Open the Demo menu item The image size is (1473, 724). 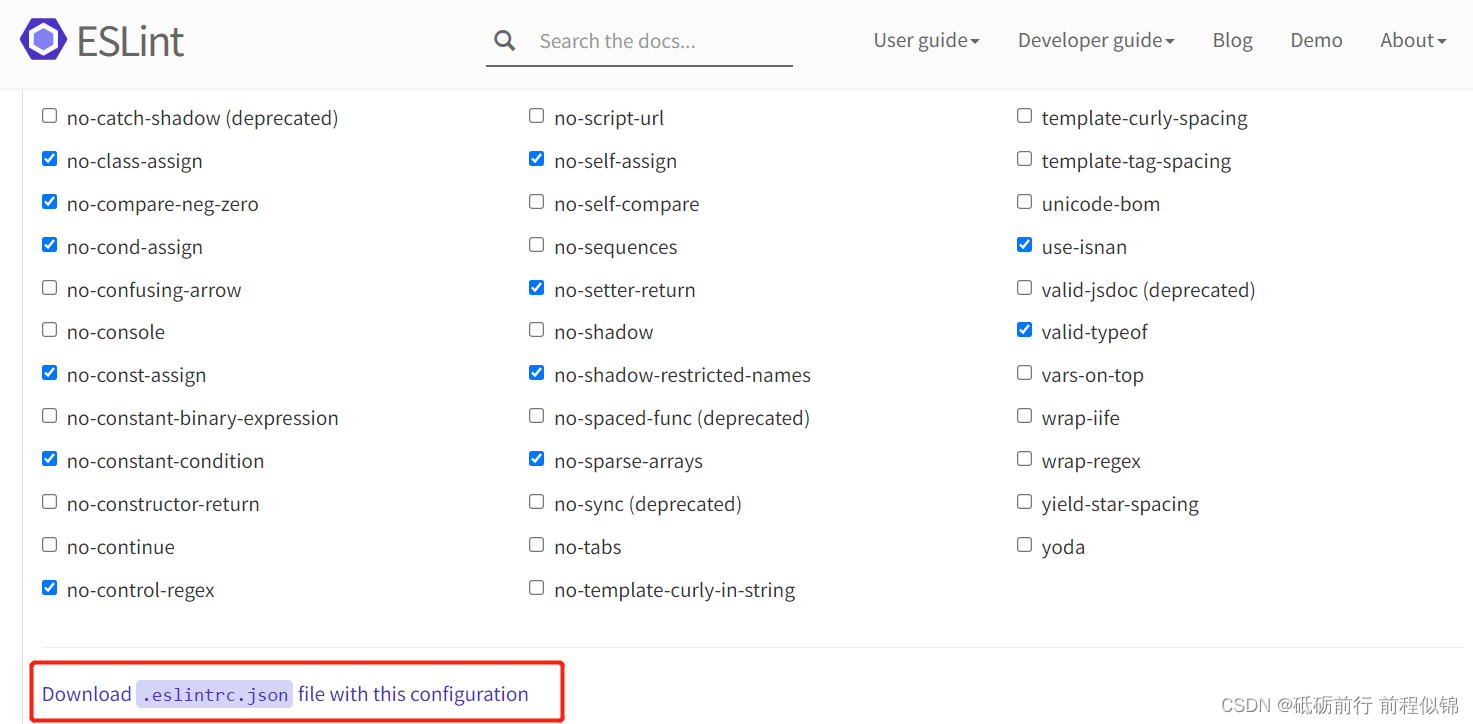coord(1316,41)
